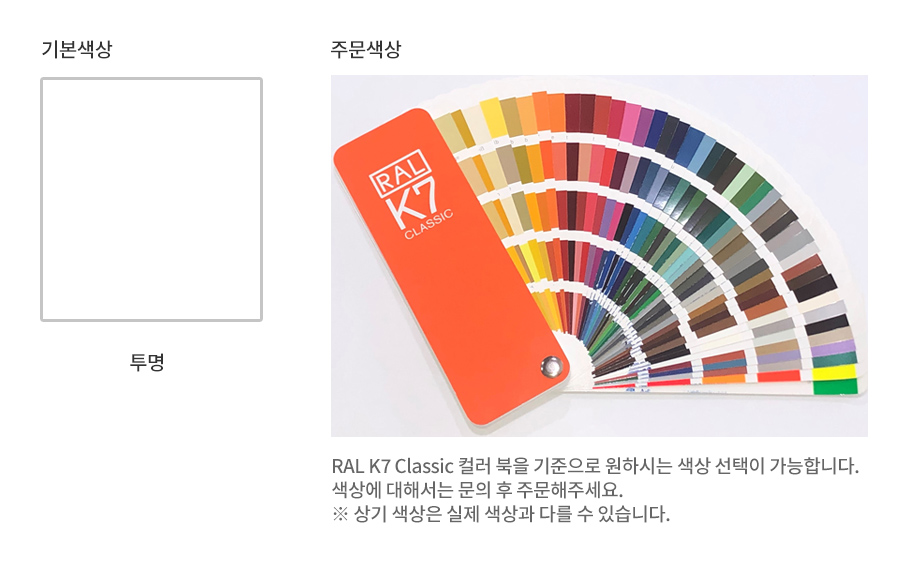Click the RAL K7 Classic description sentence
900x586 pixels.
click(x=595, y=465)
